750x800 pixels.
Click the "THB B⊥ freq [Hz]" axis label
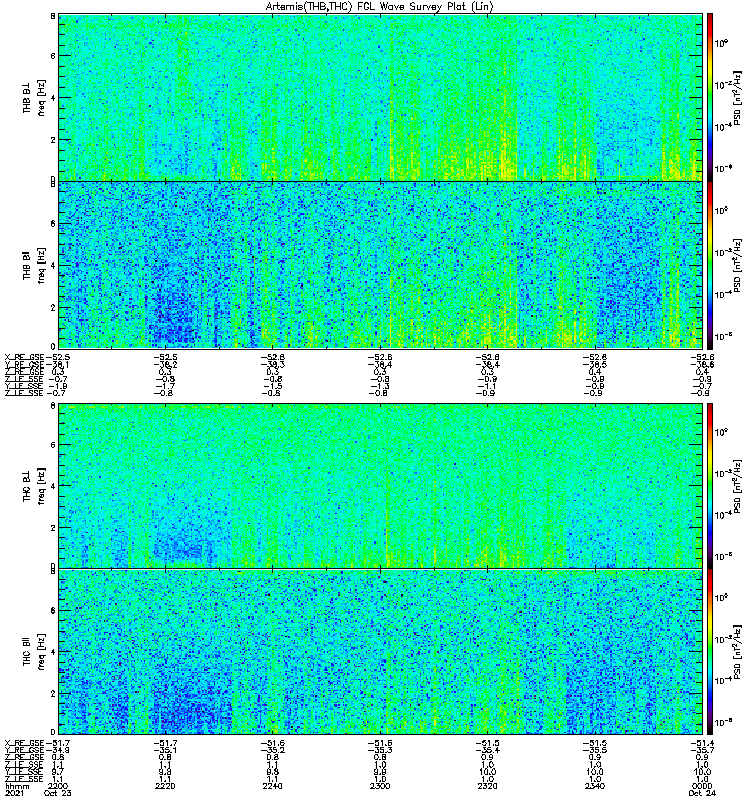(34, 97)
